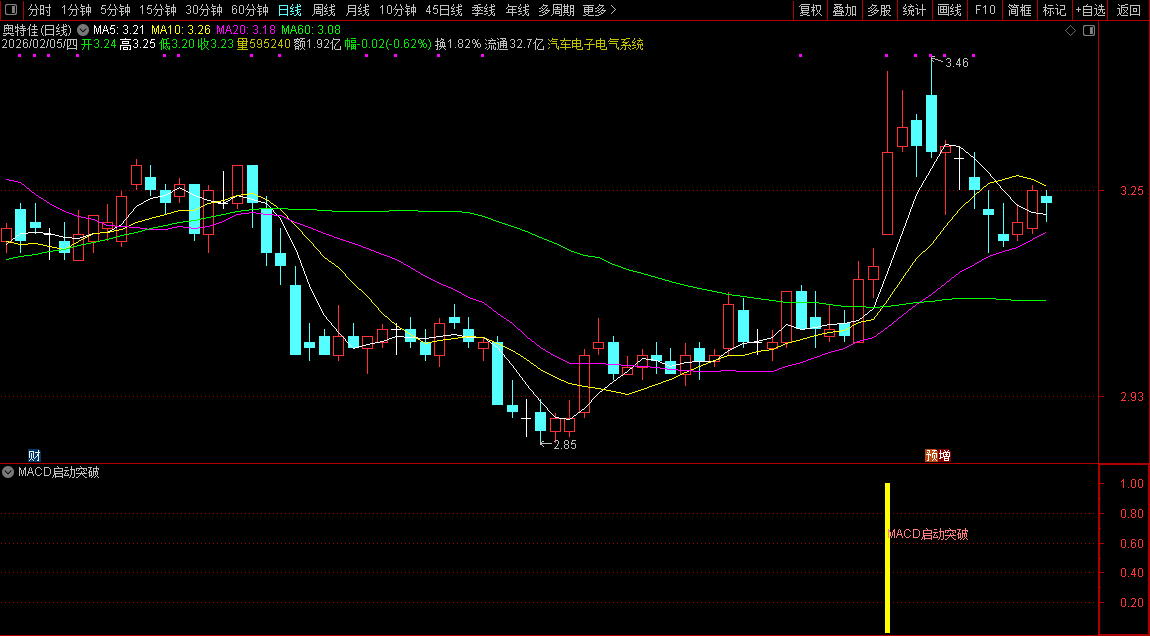Click the 幅-0.02(-0.62%) change value
Viewport: 1150px width, 636px height.
pos(388,44)
